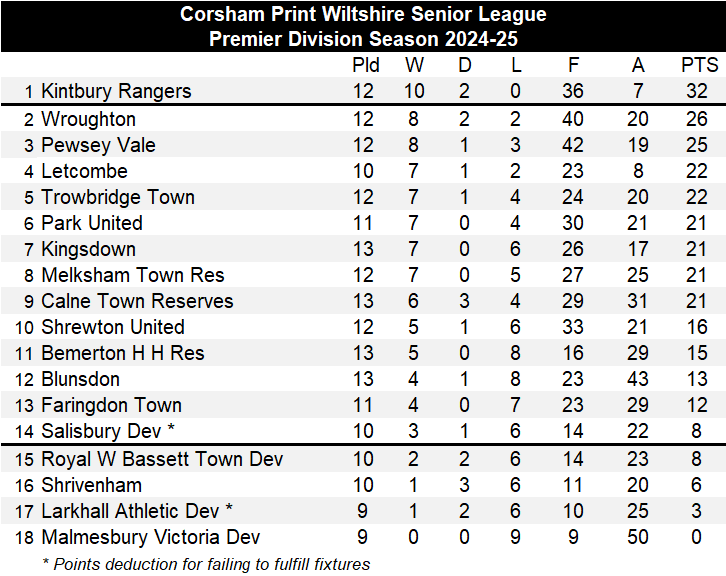Image resolution: width=726 pixels, height=576 pixels.
Task: Click the PTS column header
Action: click(699, 65)
